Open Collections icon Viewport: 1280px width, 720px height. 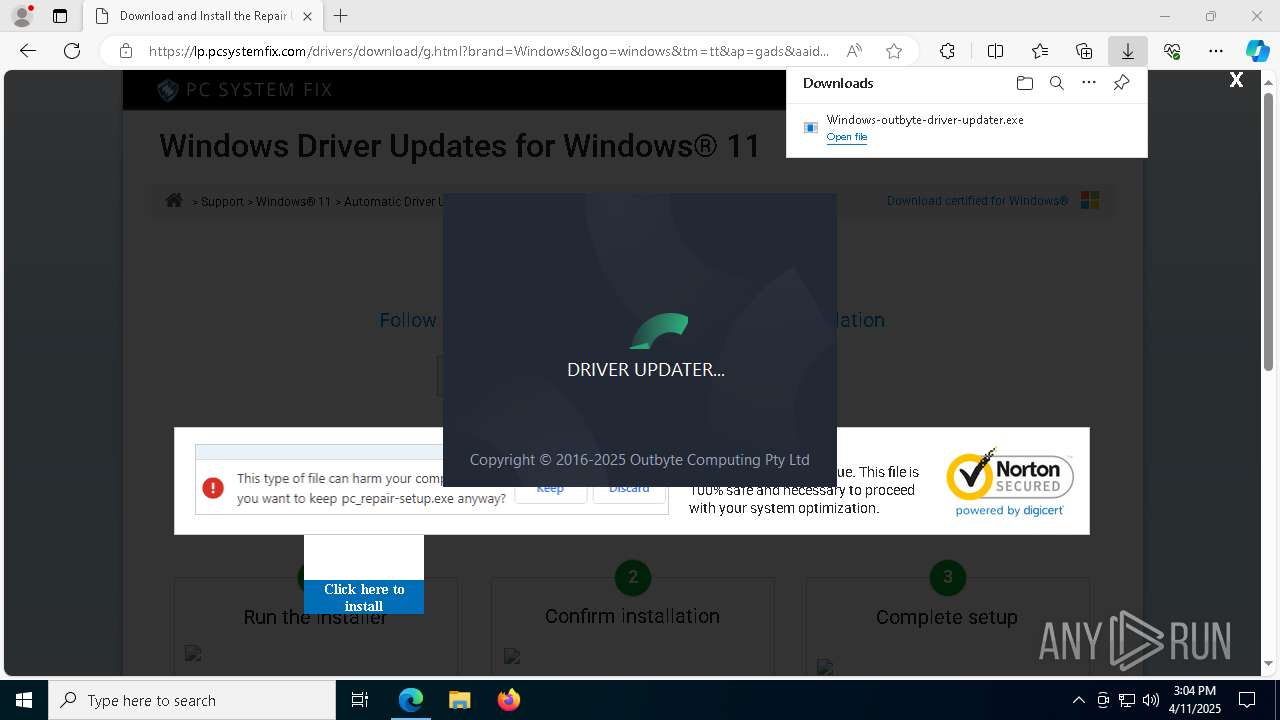coord(1084,51)
